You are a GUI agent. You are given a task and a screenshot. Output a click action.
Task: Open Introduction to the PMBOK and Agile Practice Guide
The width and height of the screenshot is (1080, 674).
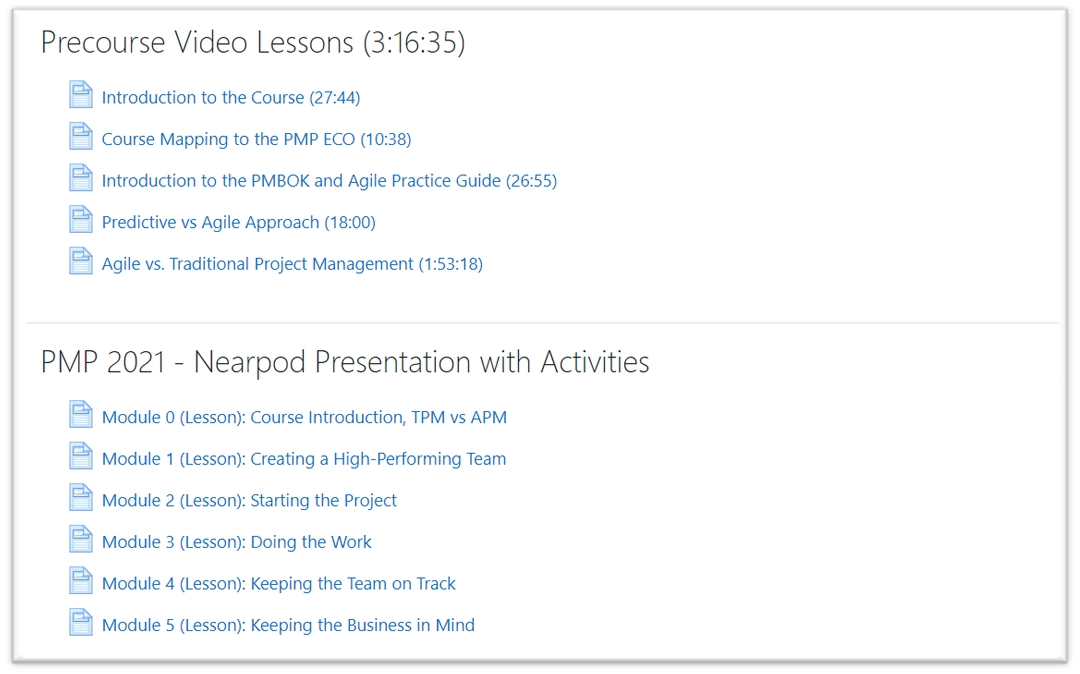[x=329, y=181]
